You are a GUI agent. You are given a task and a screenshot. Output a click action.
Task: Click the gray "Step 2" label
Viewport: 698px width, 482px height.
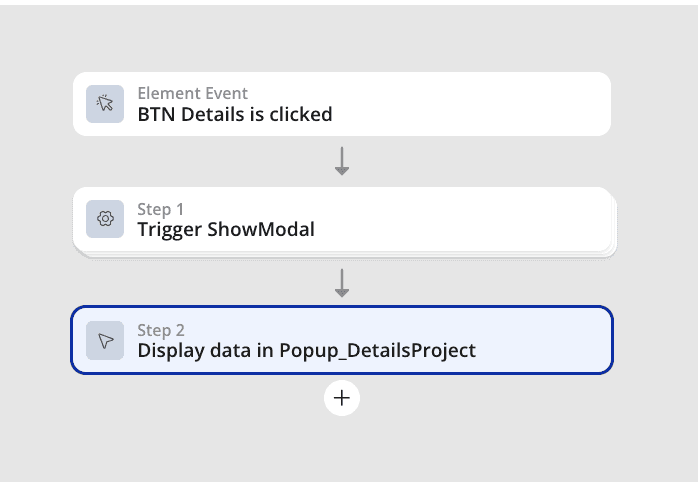click(x=161, y=330)
